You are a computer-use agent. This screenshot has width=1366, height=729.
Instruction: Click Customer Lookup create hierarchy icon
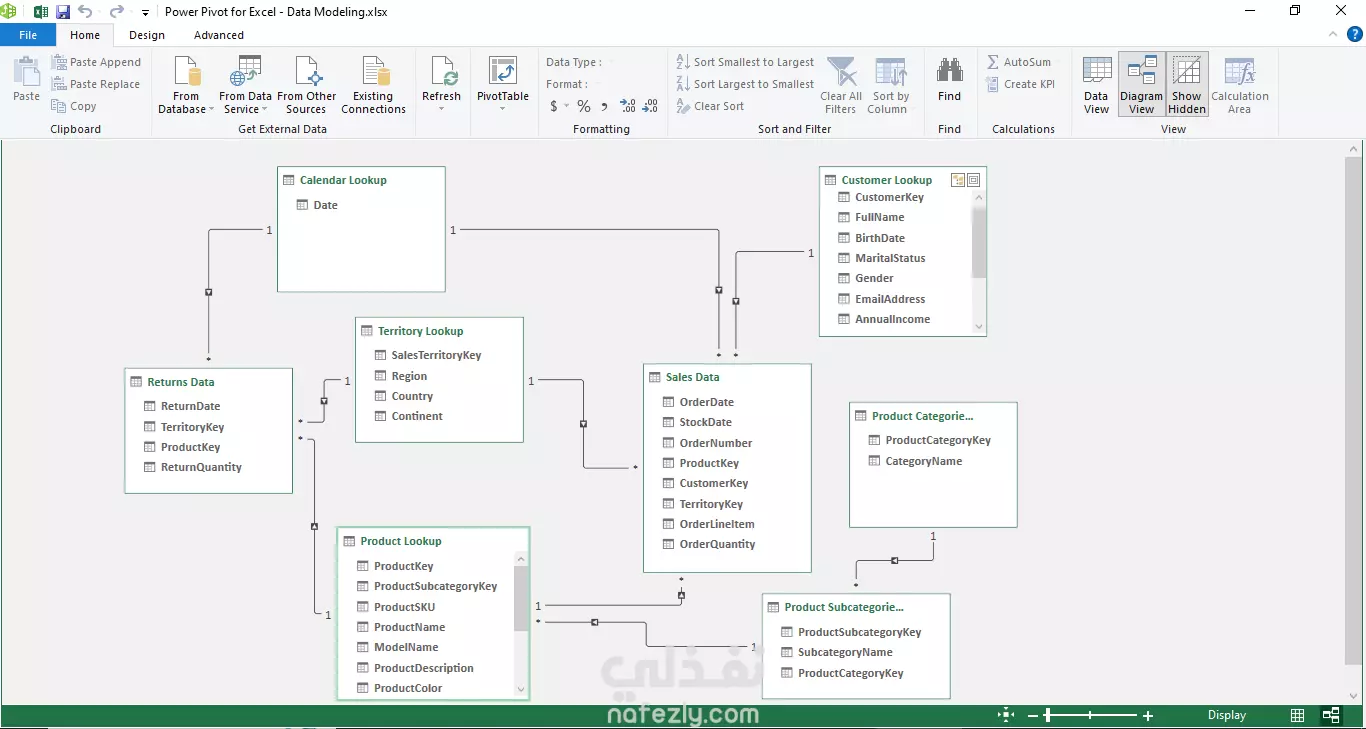point(958,180)
